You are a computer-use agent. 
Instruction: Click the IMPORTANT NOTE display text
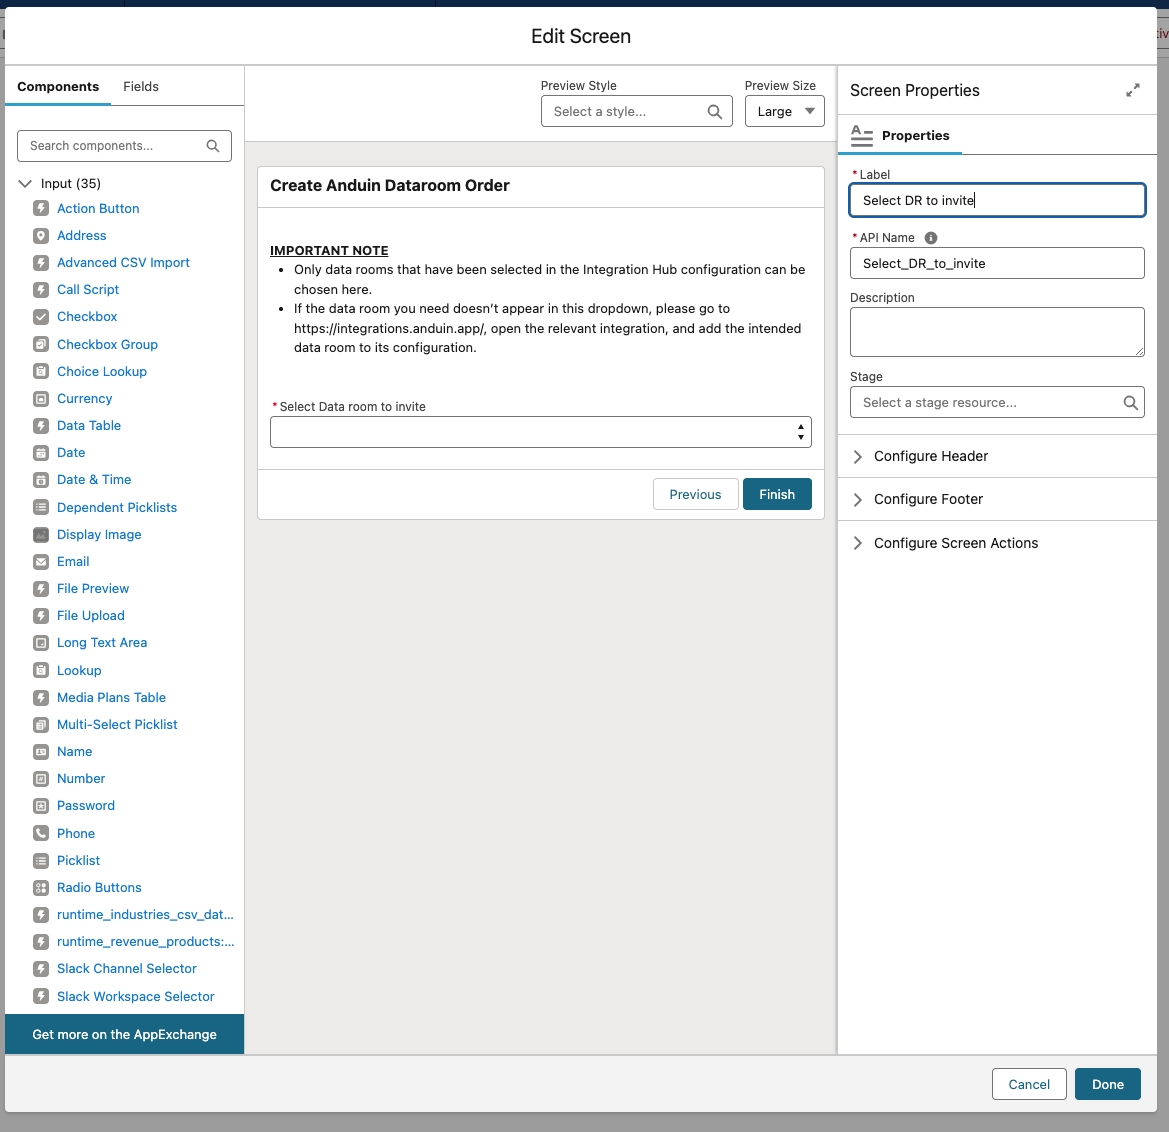[x=329, y=251]
